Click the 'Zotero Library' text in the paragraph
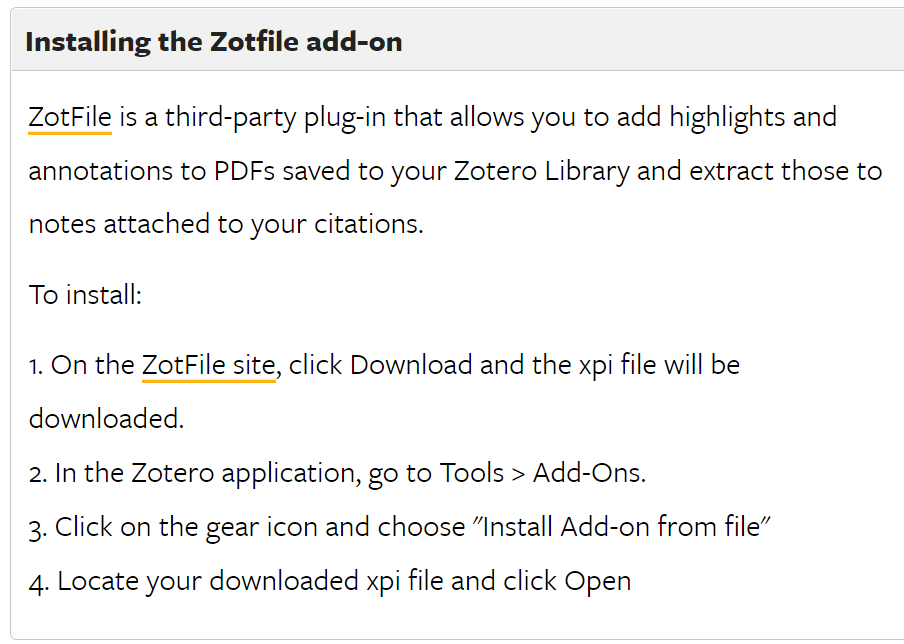This screenshot has height=644, width=904. coord(541,171)
